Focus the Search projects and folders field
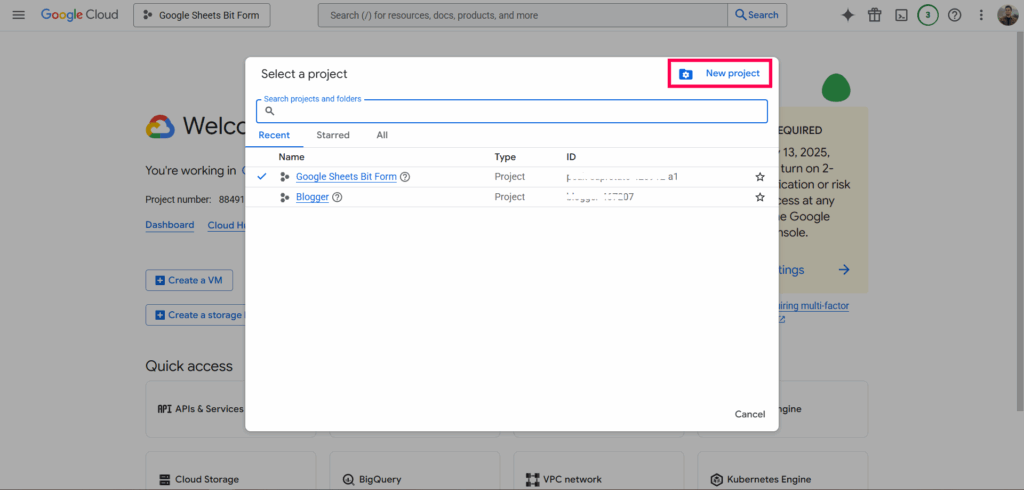This screenshot has width=1024, height=490. 511,111
